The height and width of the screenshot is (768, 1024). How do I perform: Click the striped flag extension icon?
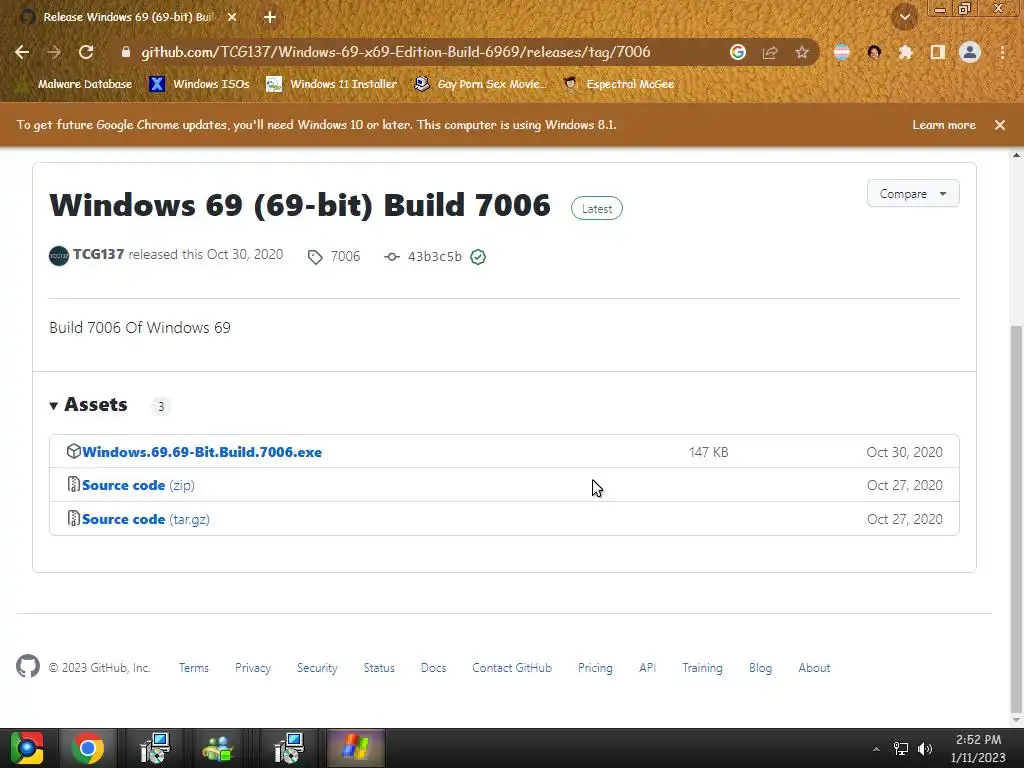click(x=842, y=52)
